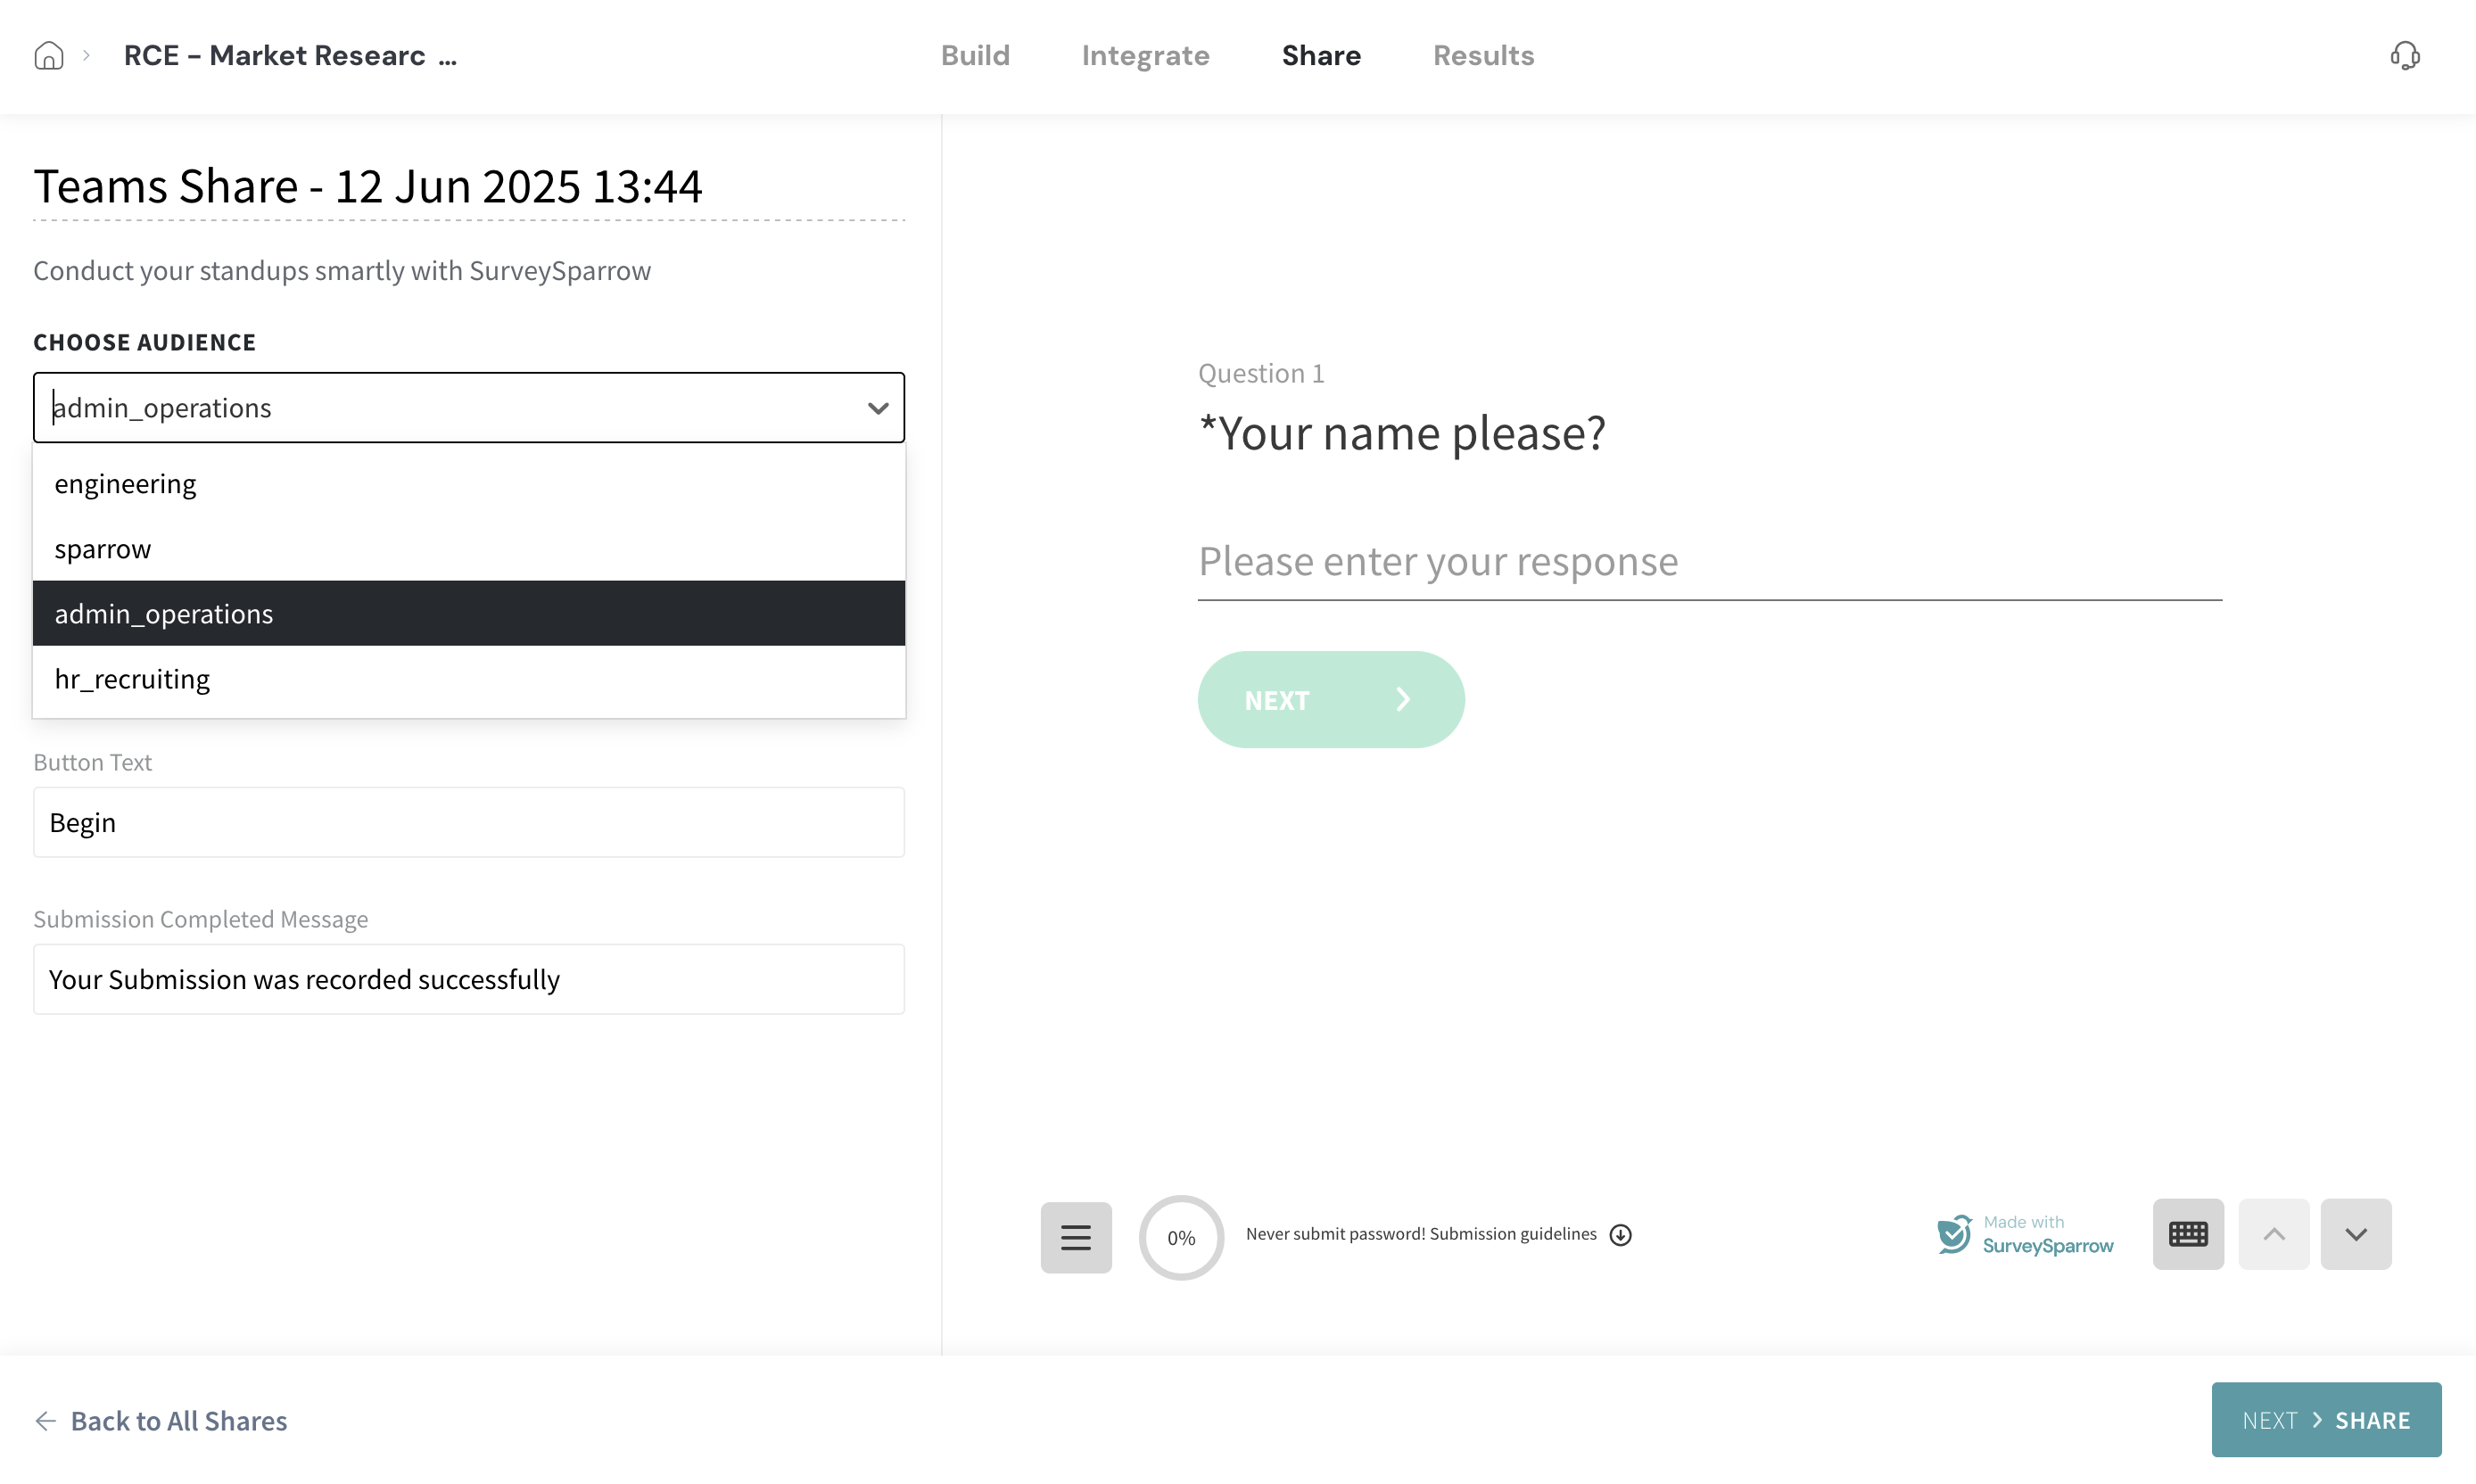
Task: Click the submission guidelines info icon
Action: 1620,1235
